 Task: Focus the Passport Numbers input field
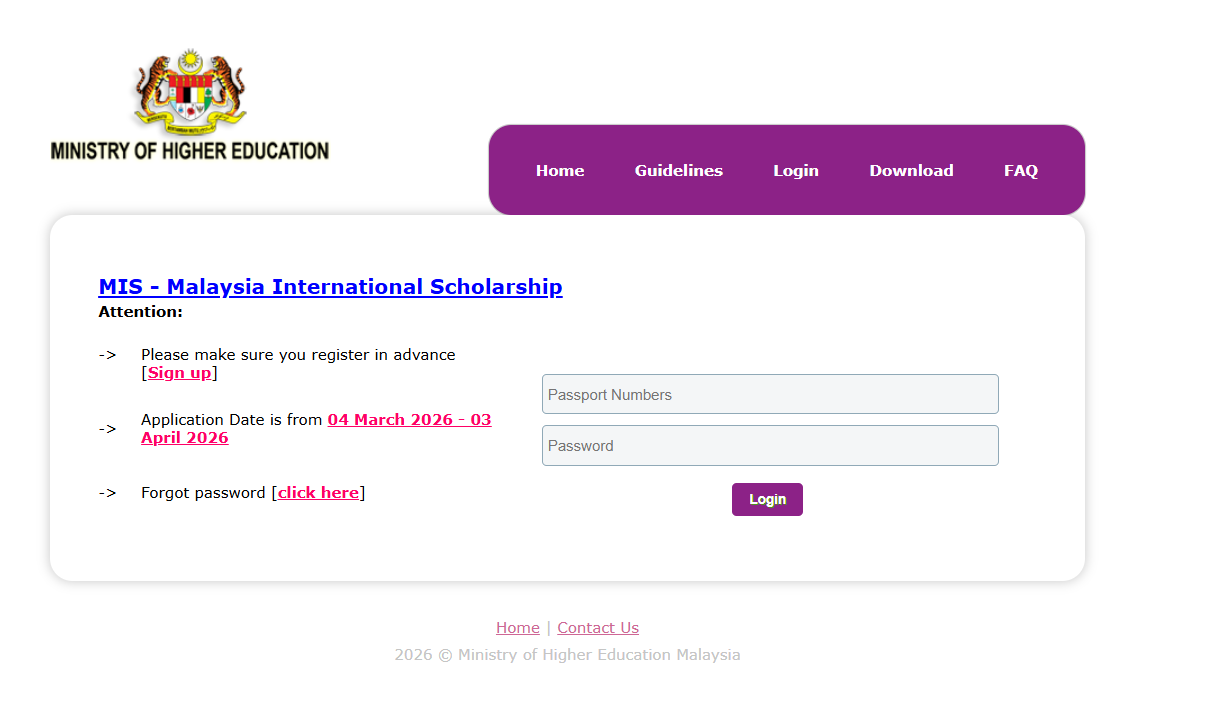pos(770,394)
